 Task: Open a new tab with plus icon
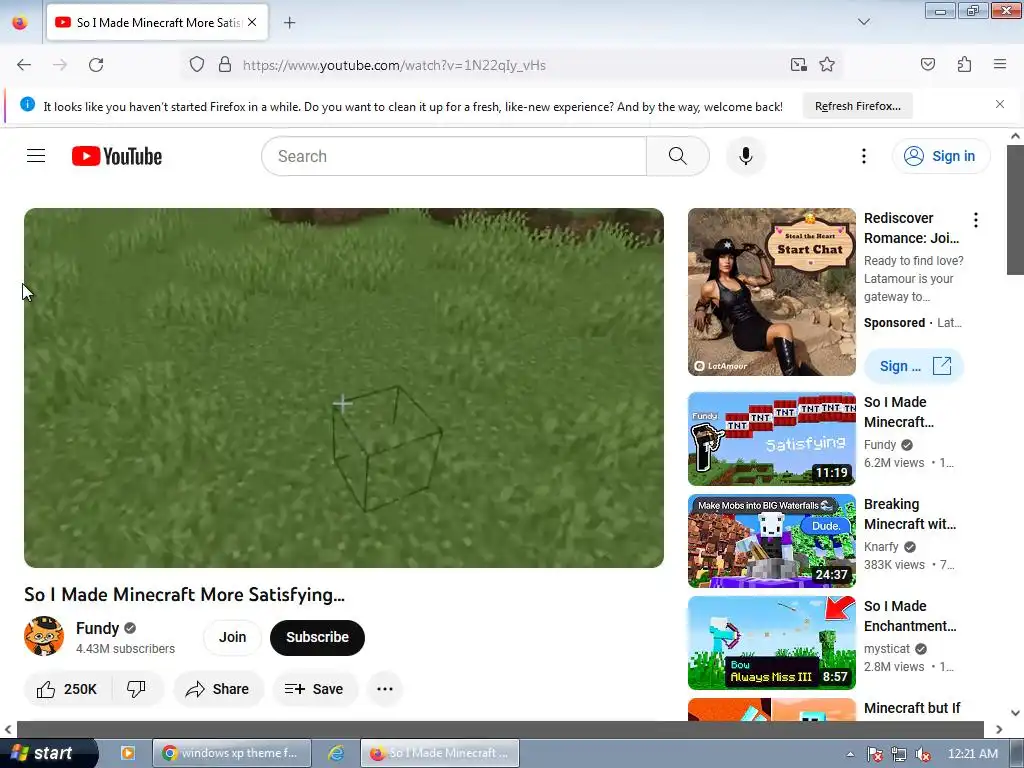point(289,23)
